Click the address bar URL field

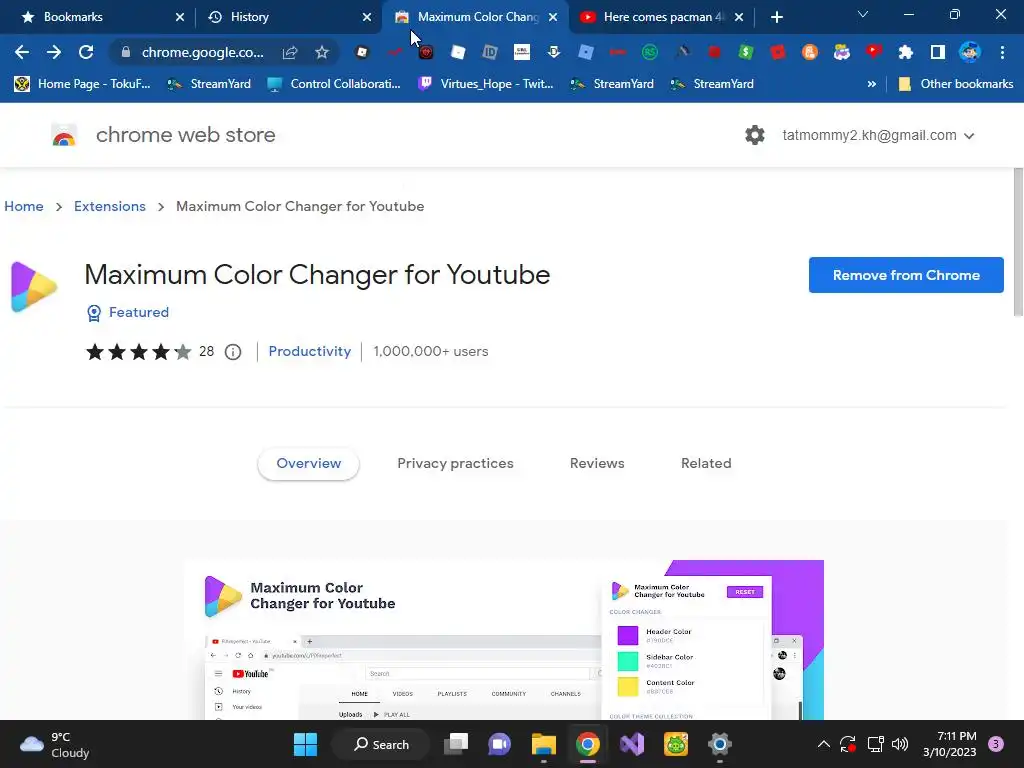(x=202, y=52)
